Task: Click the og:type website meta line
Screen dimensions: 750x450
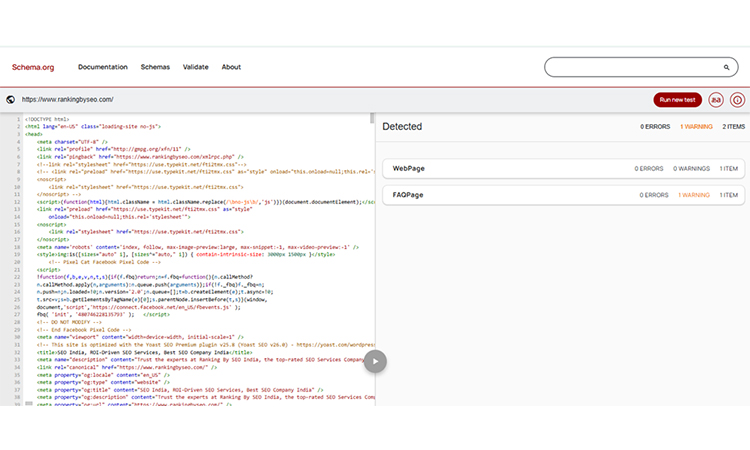Action: (103, 383)
